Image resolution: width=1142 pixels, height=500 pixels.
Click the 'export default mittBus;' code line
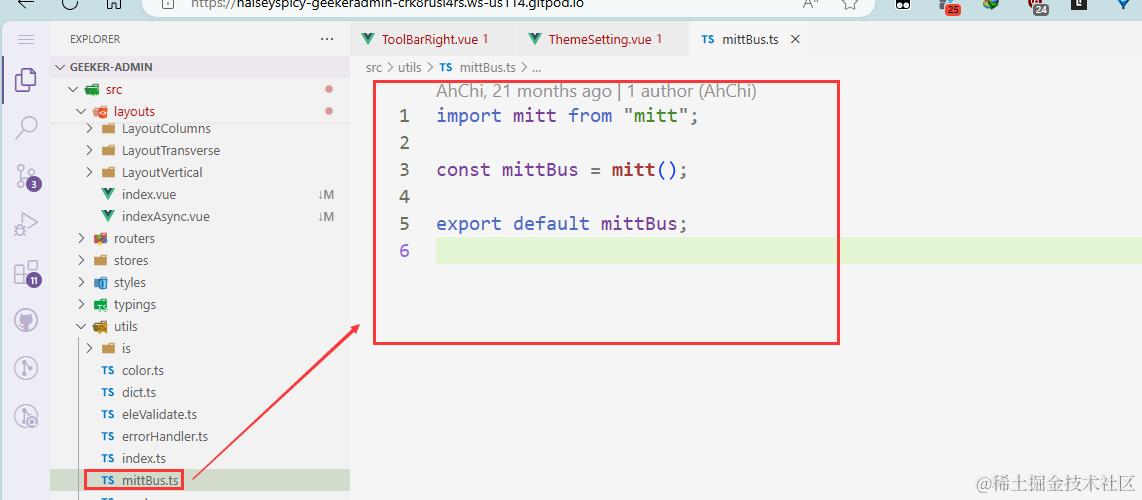562,223
